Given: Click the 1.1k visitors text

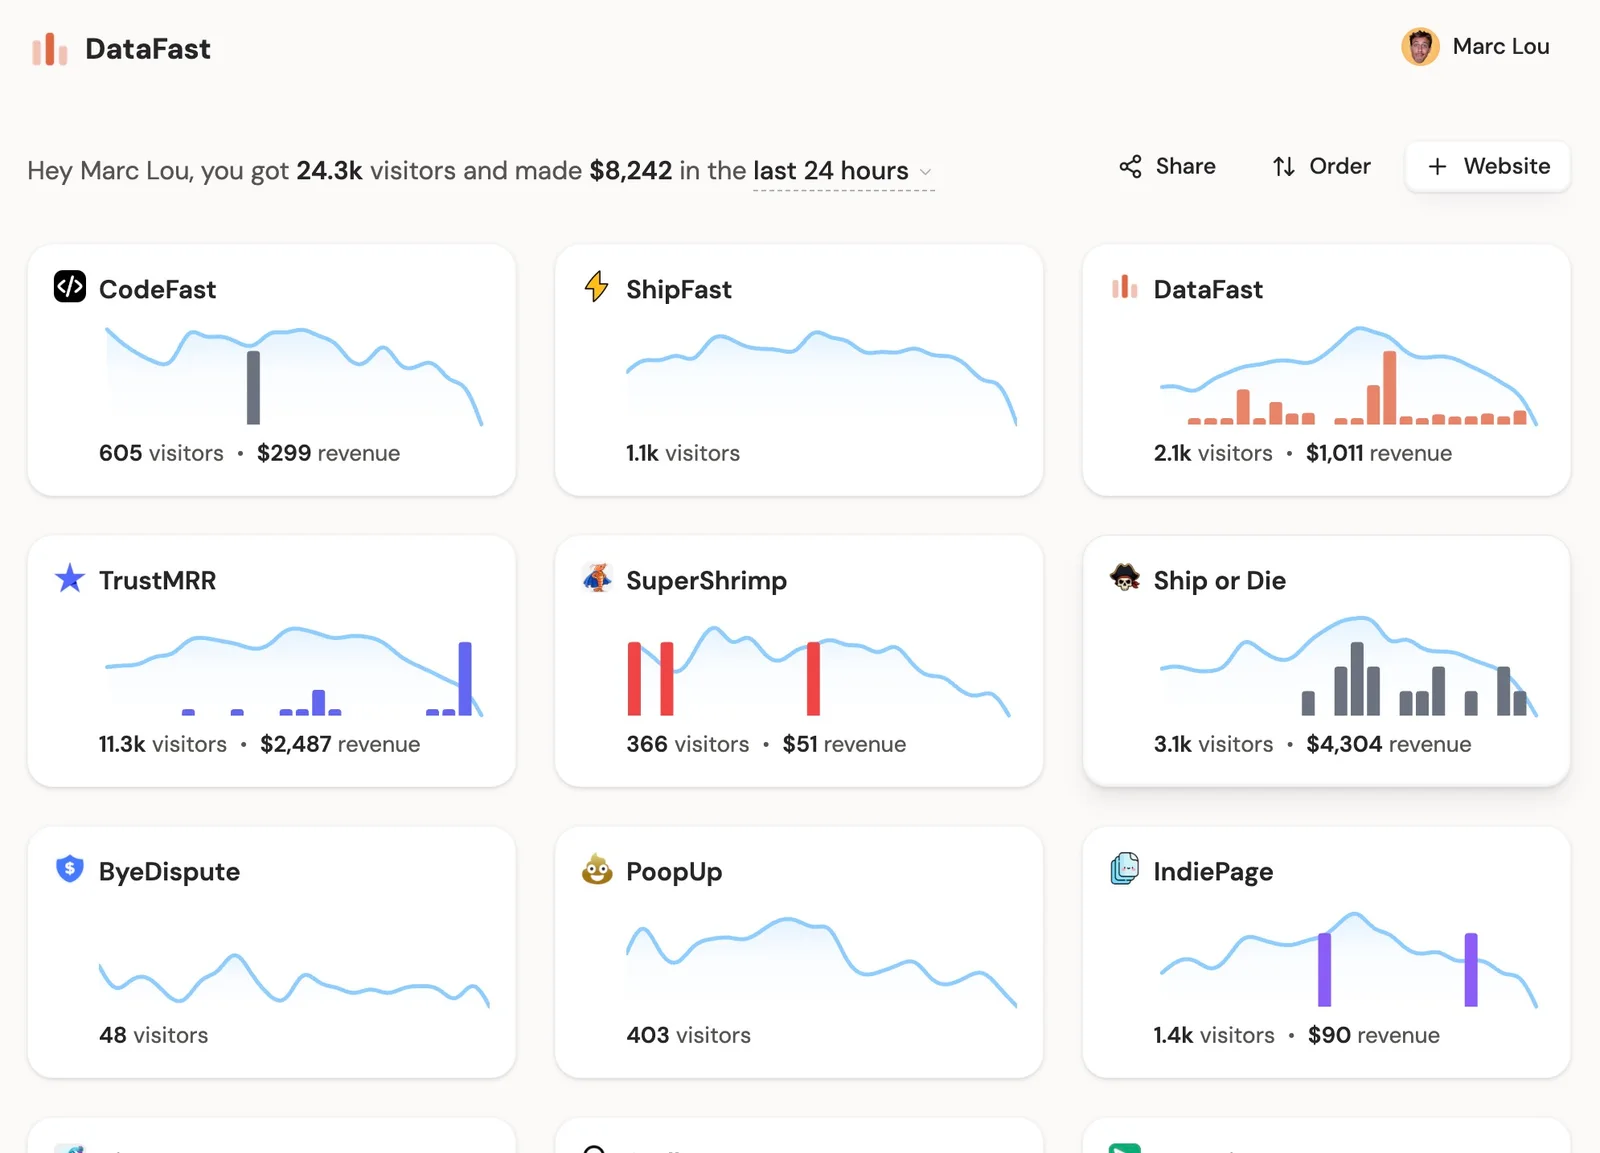Looking at the screenshot, I should pyautogui.click(x=683, y=453).
